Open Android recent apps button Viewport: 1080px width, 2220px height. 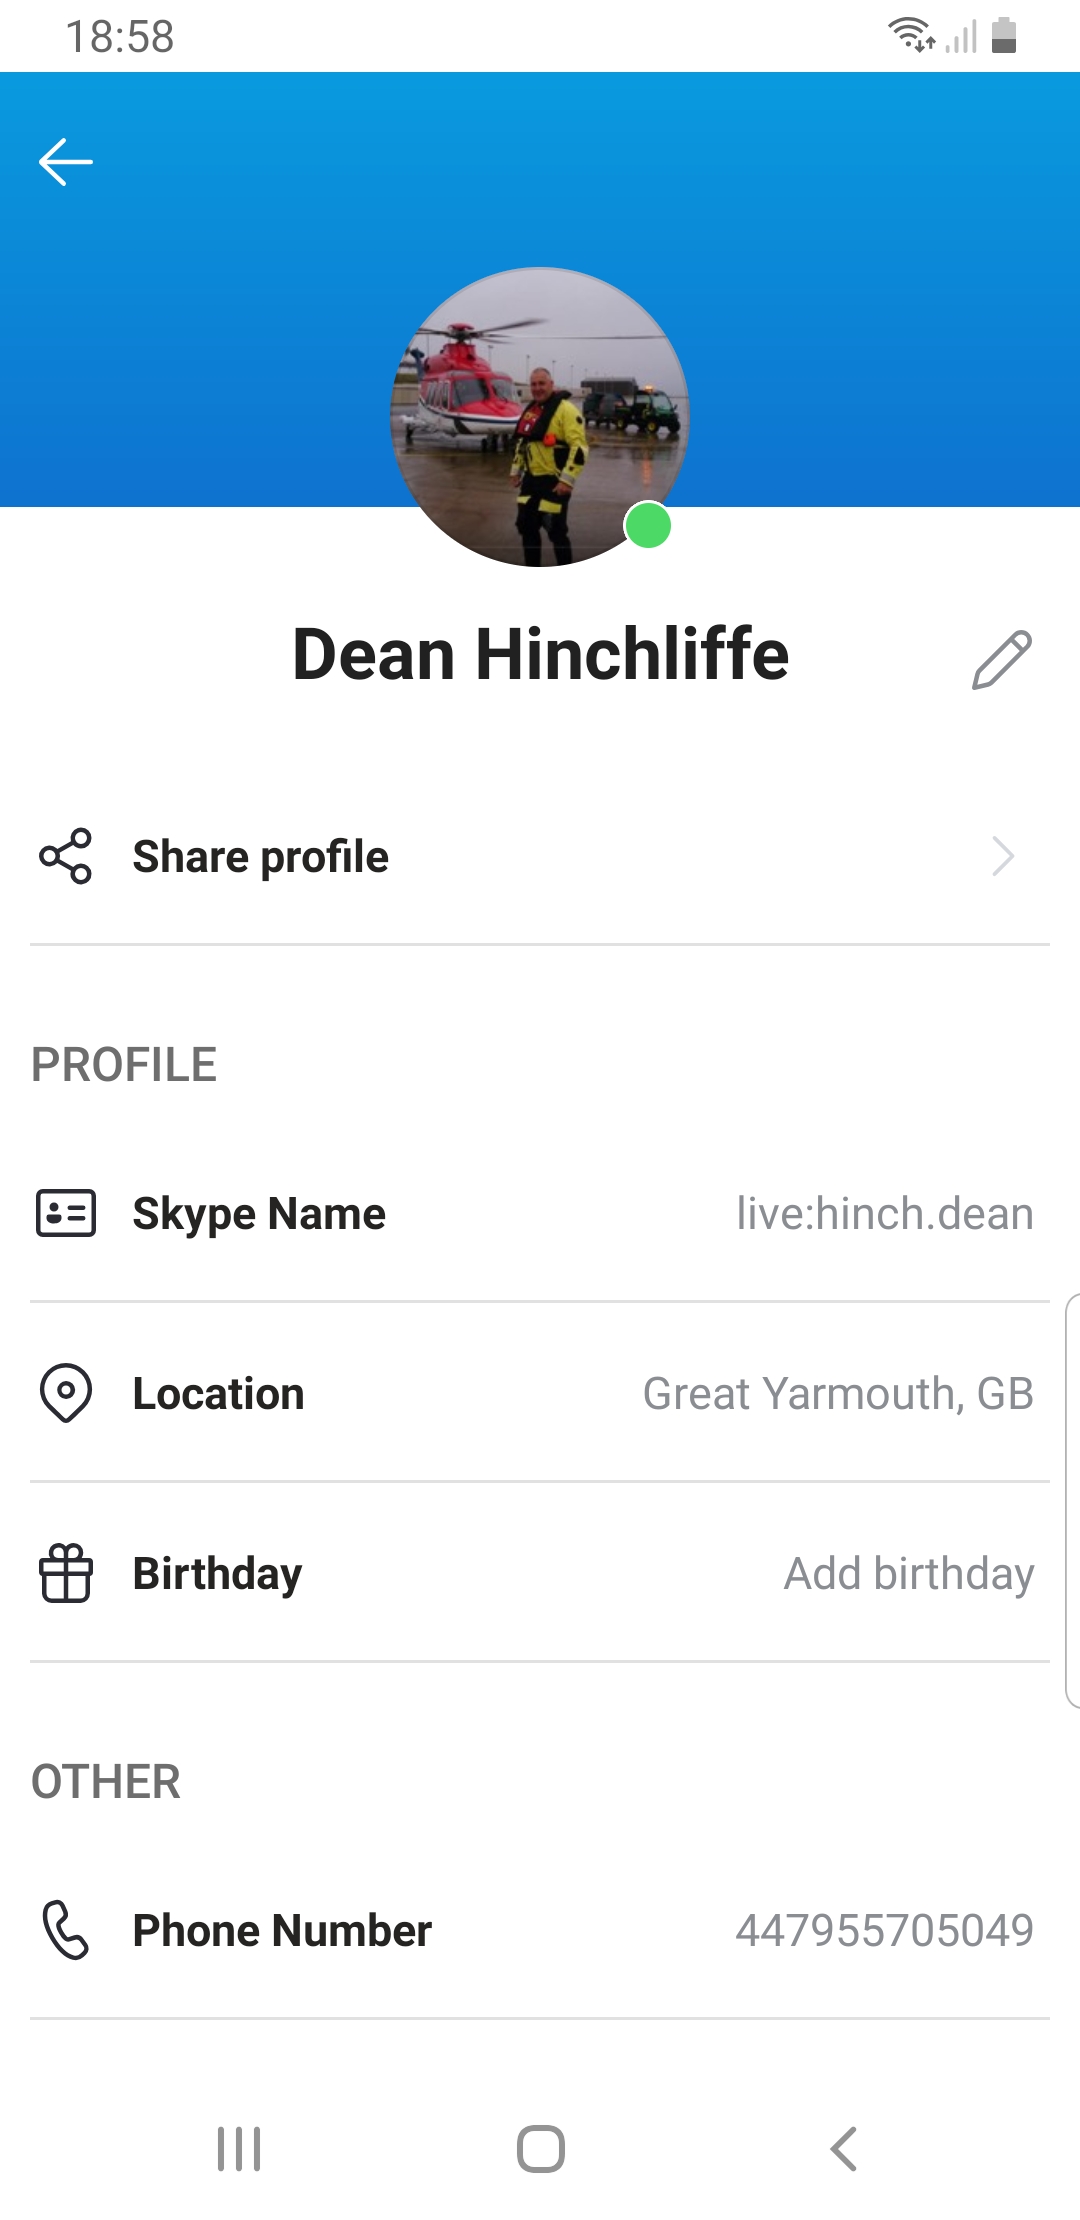pos(239,2148)
